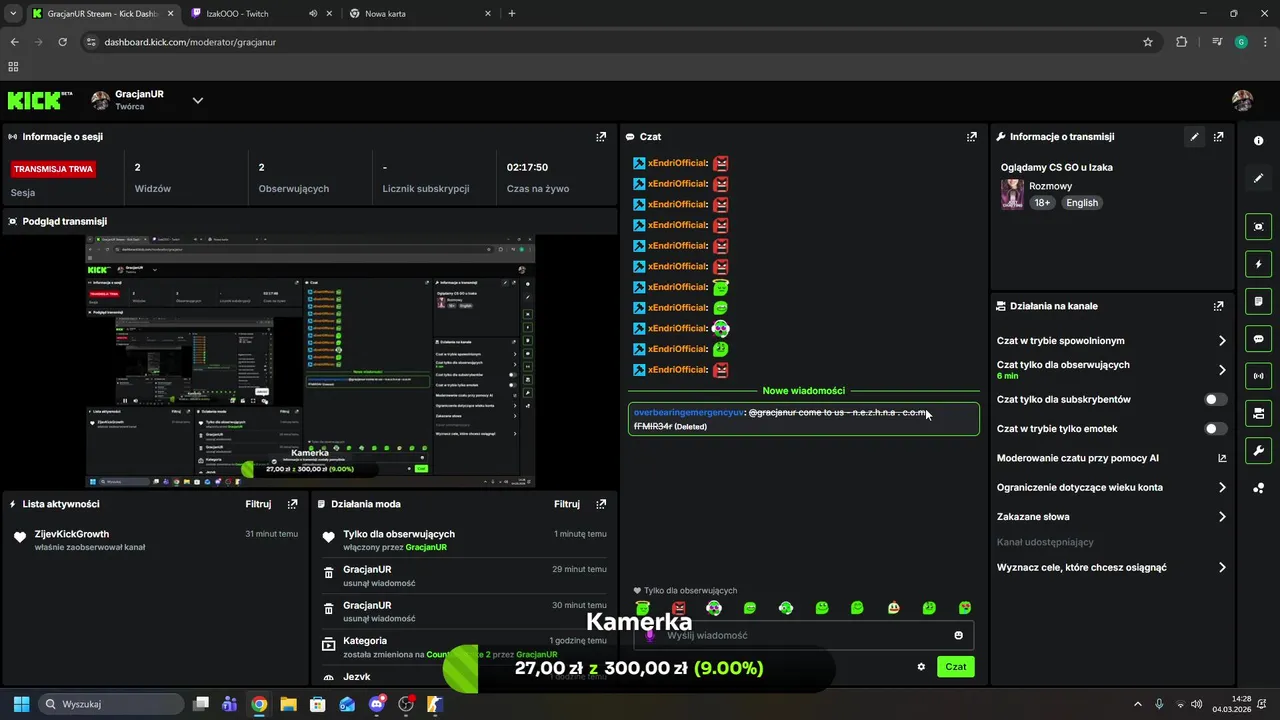Image resolution: width=1280 pixels, height=720 pixels.
Task: Insert the heart-eyes emote at row end
Action: coord(965,608)
